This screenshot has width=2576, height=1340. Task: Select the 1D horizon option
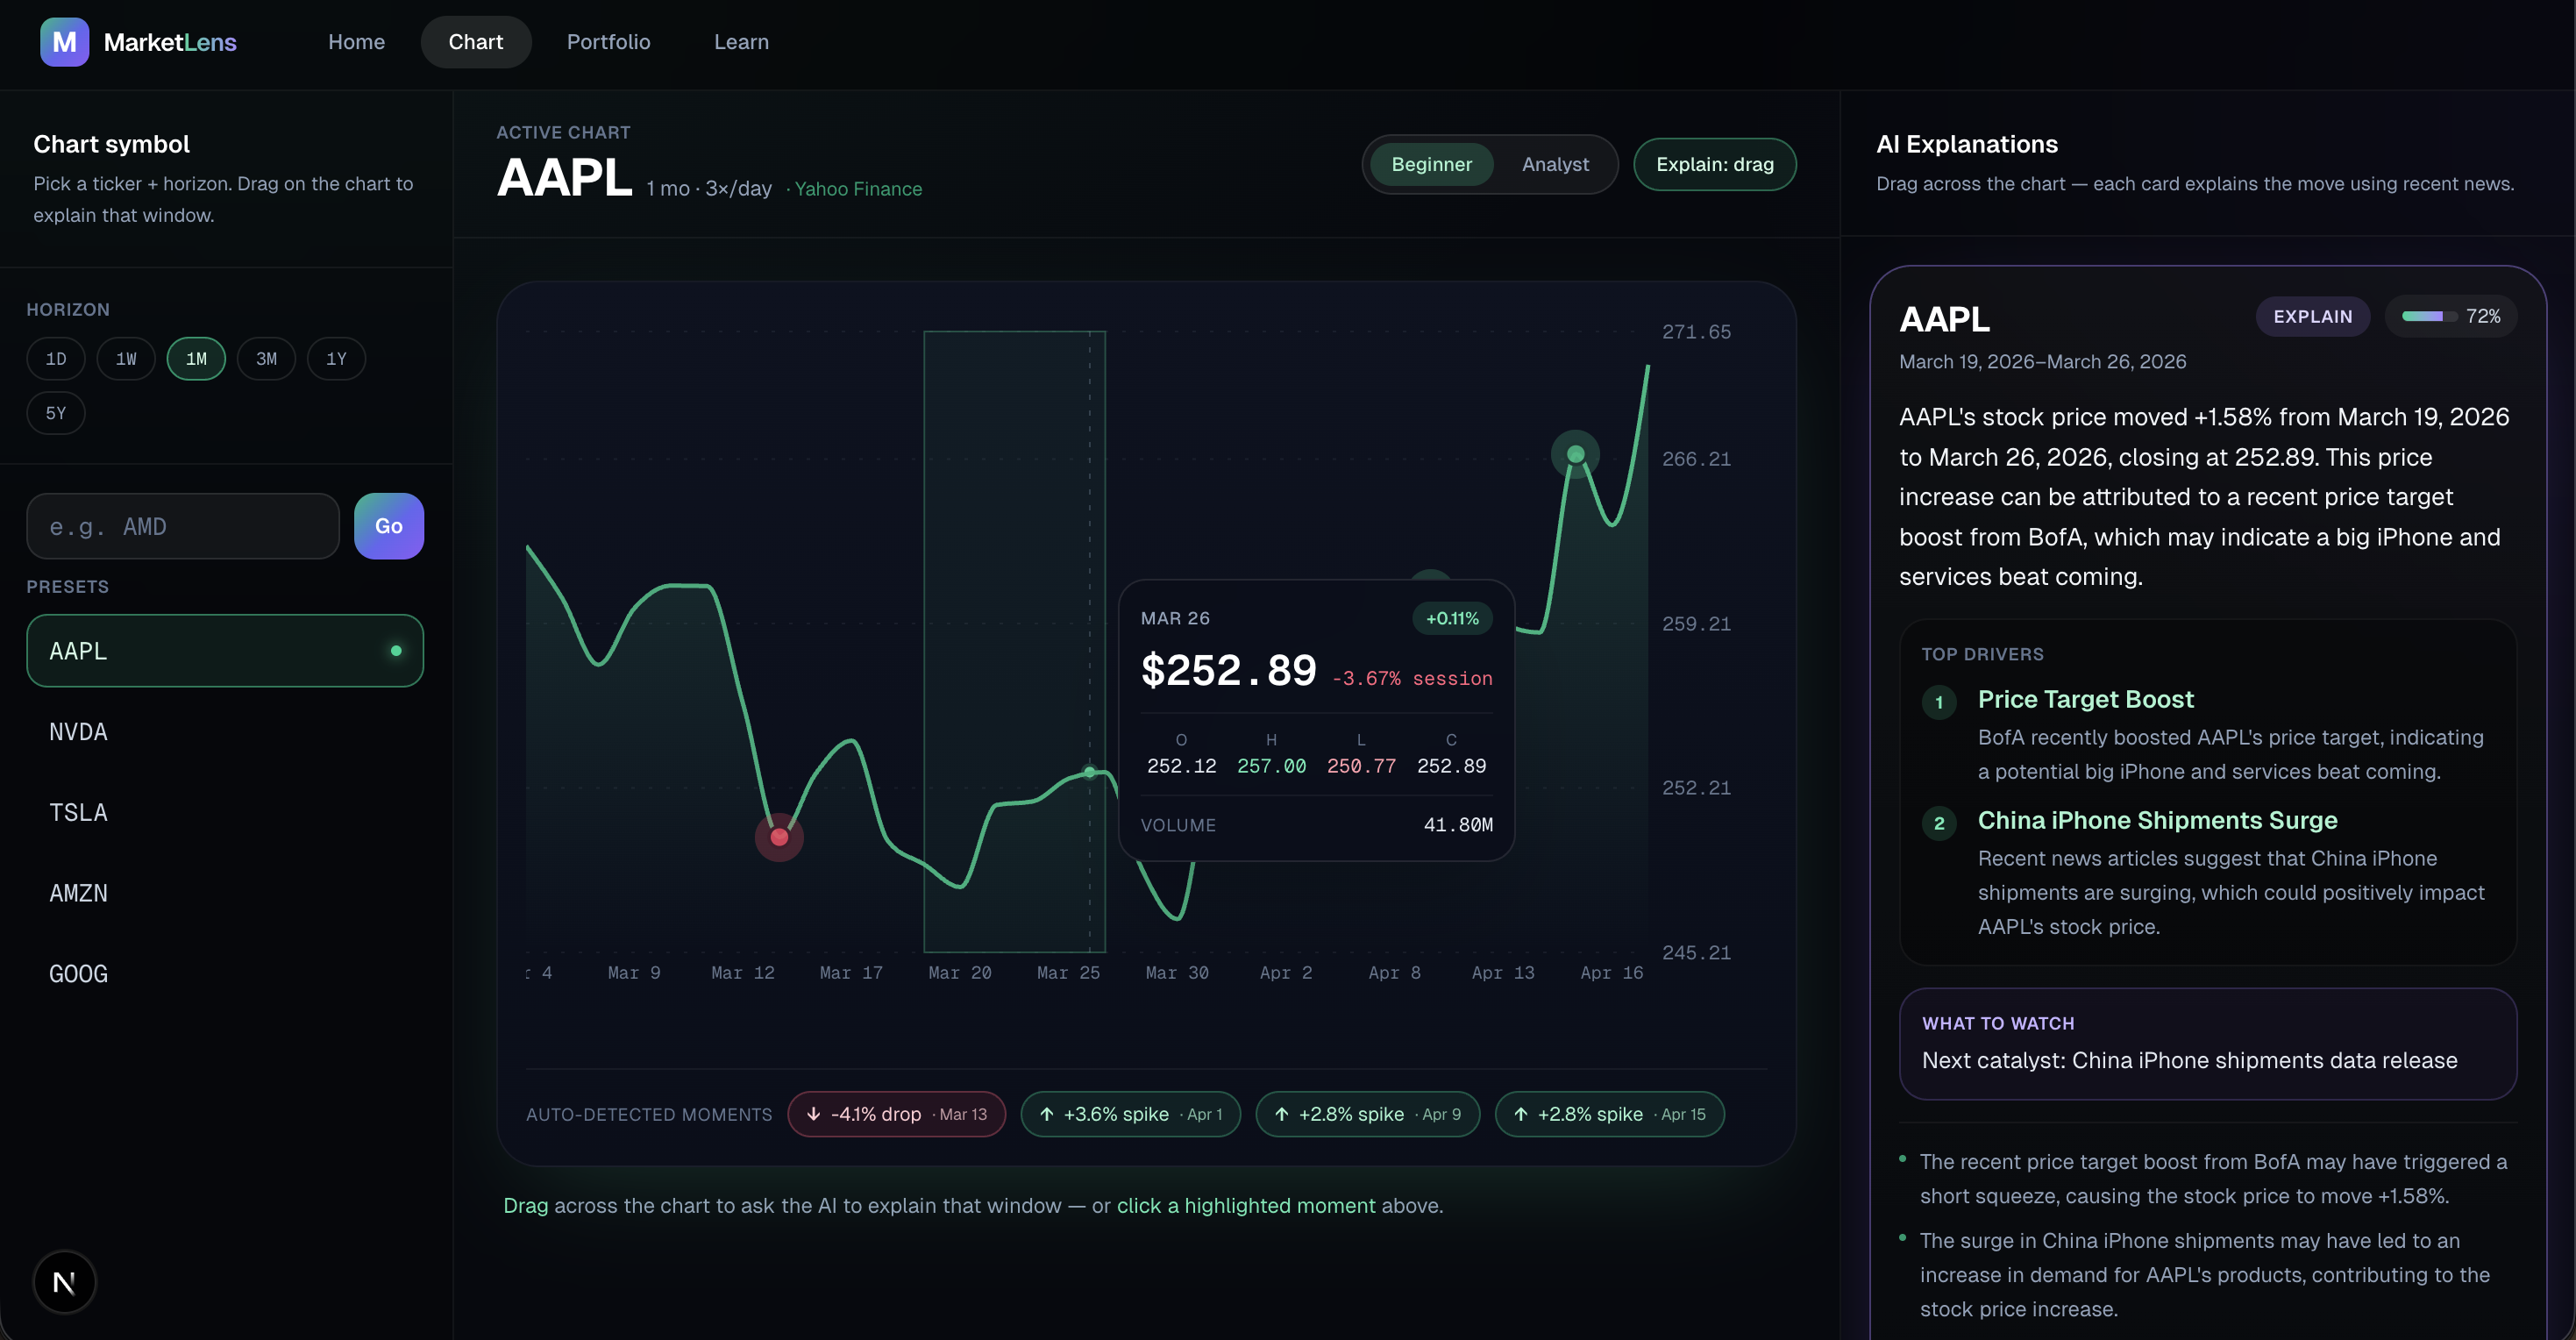coord(56,359)
